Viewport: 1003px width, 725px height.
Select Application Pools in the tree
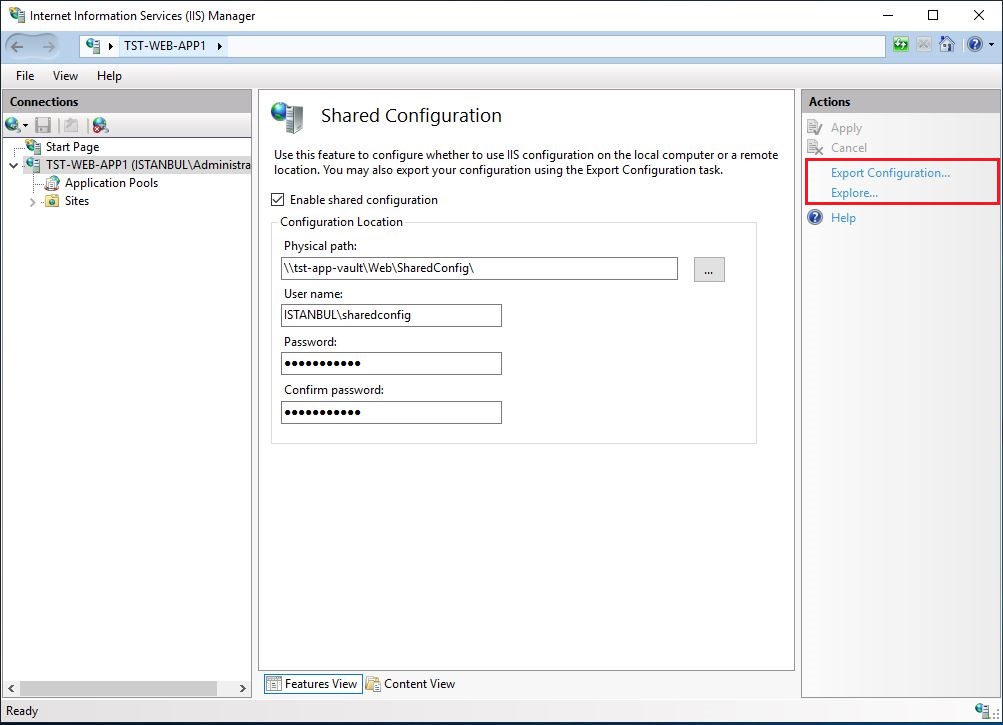111,182
